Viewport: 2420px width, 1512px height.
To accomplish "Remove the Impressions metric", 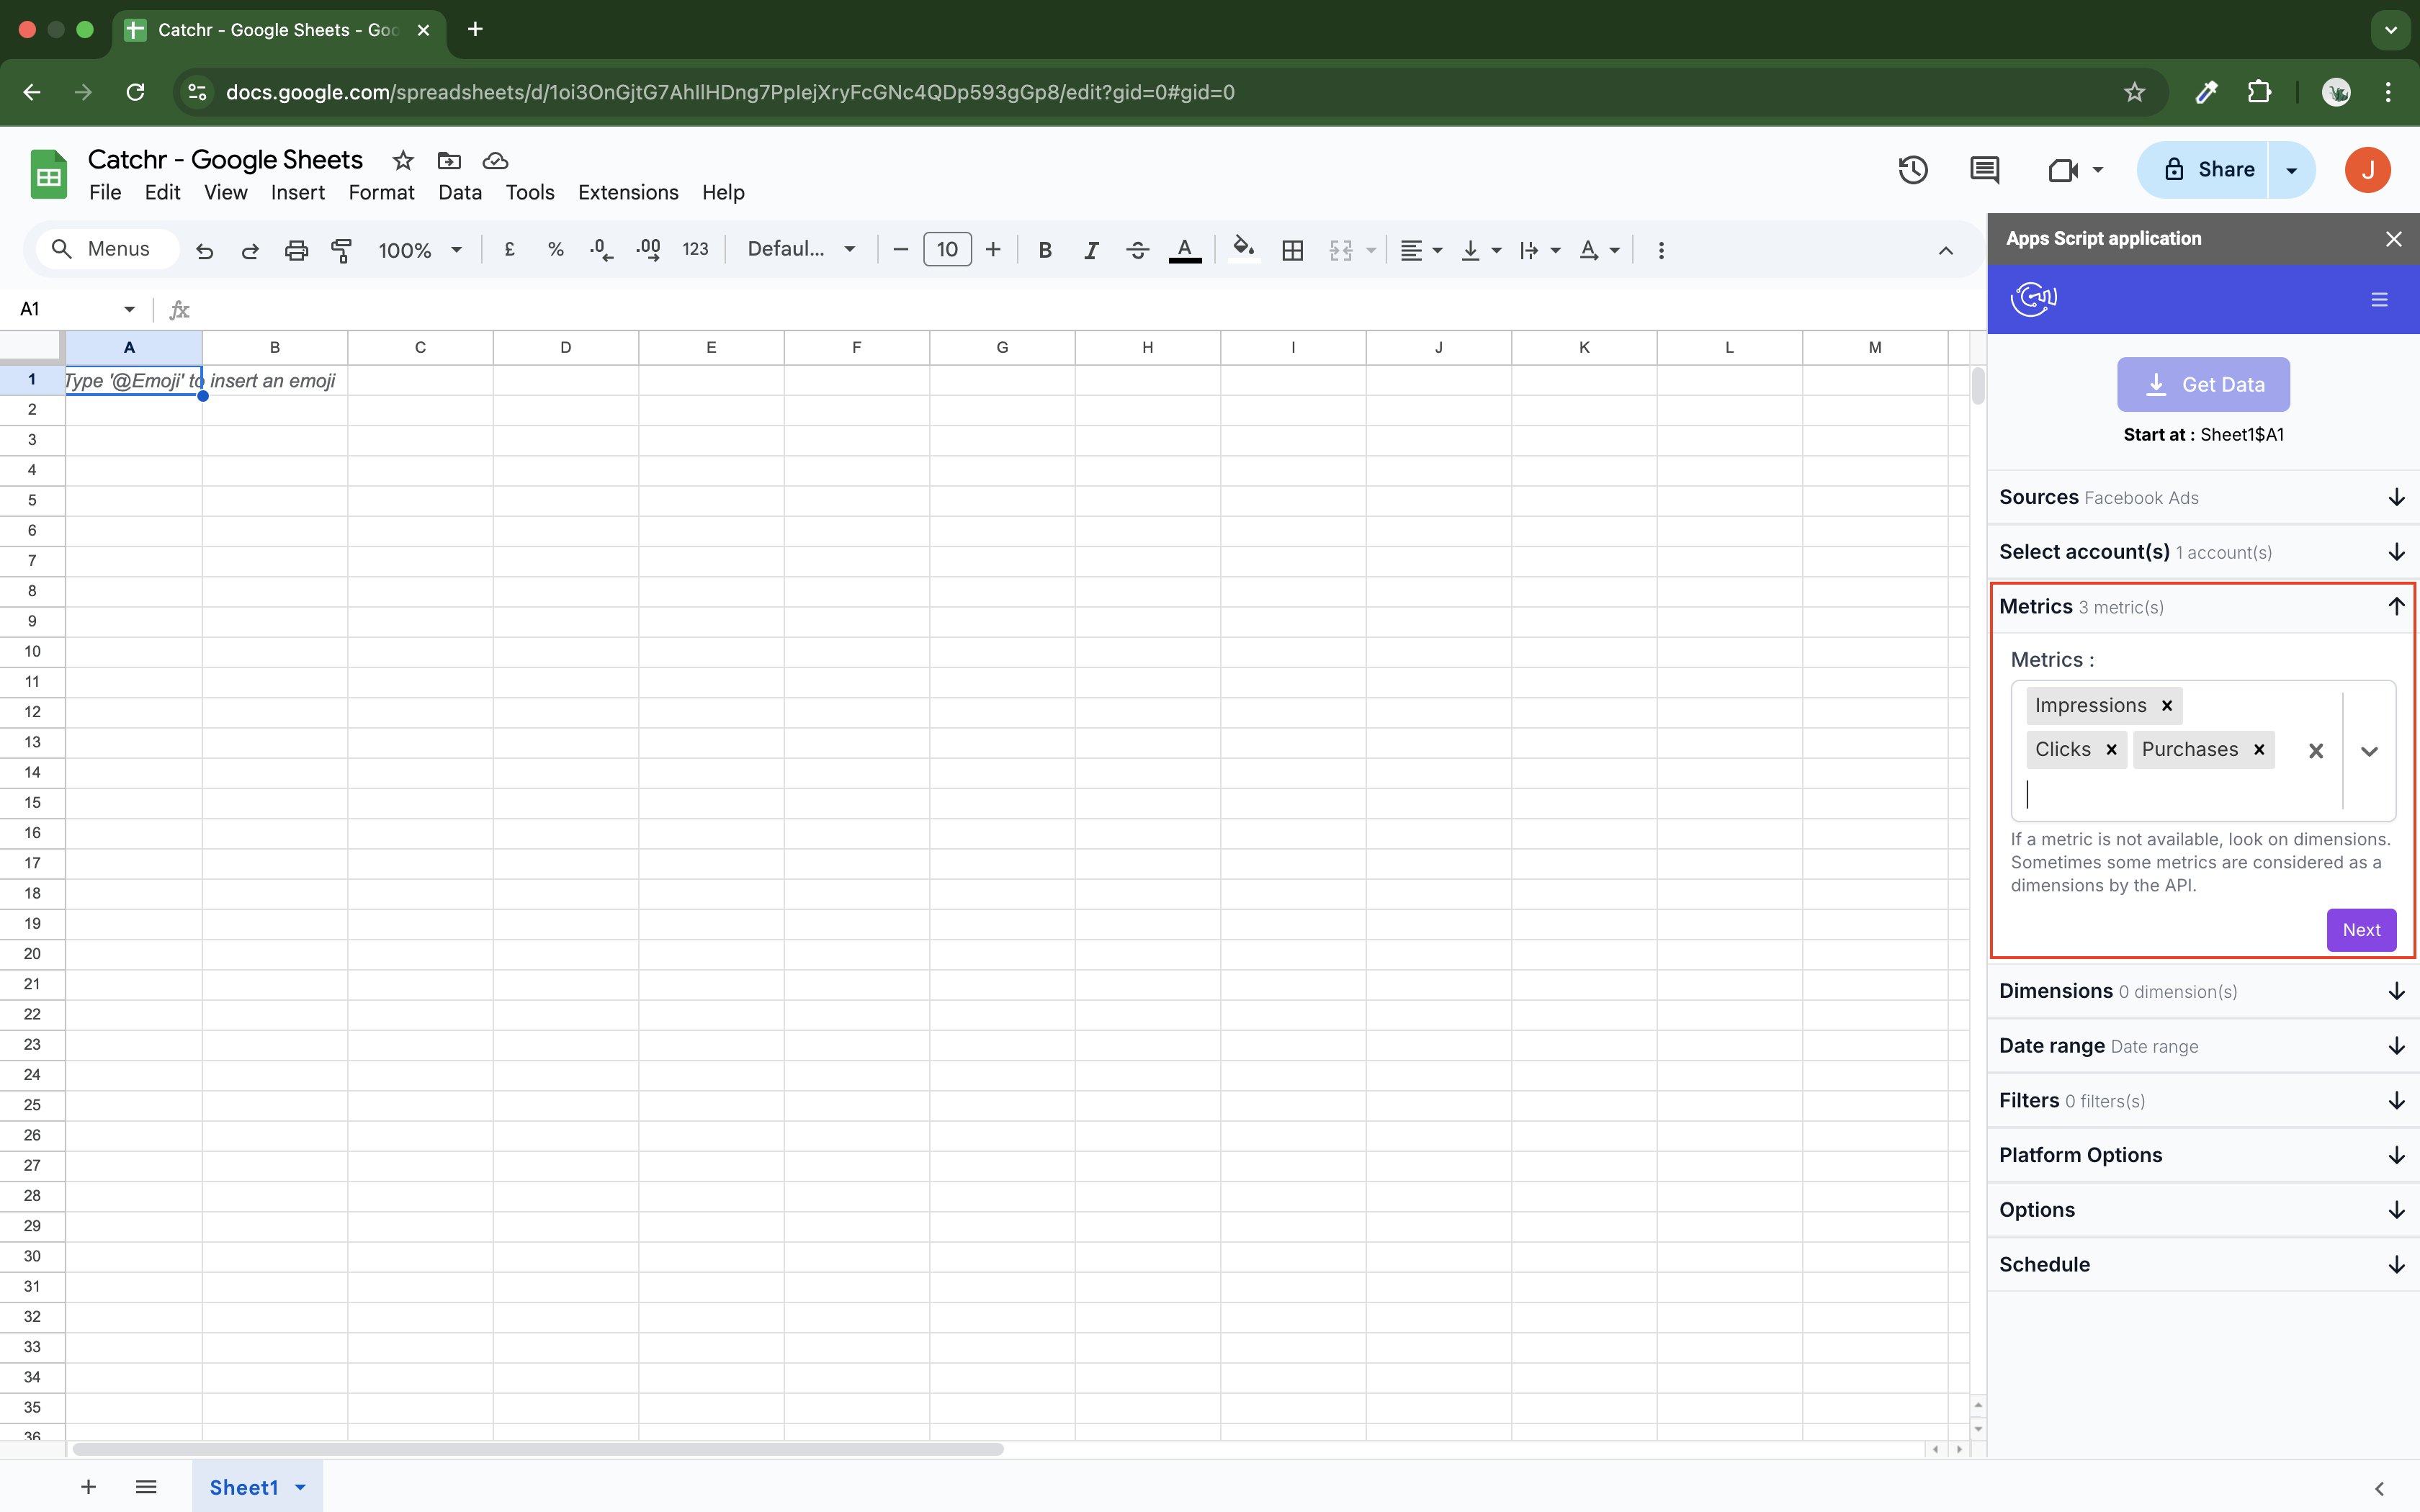I will tap(2166, 705).
